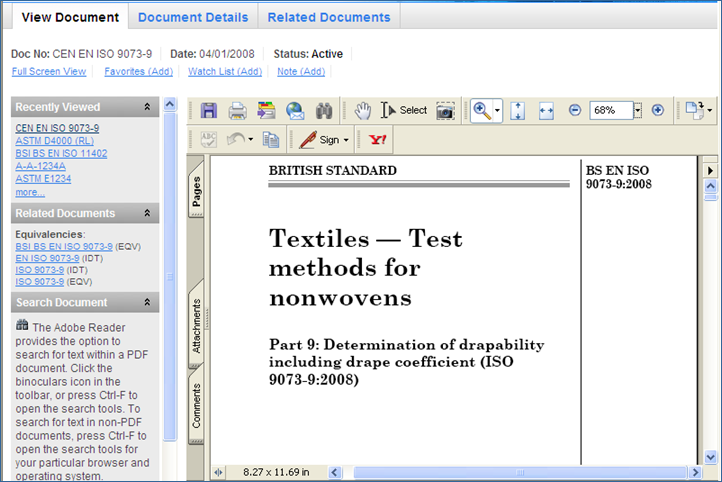Activate the Snapshot camera tool
Screen dimensions: 722x482
(445, 110)
